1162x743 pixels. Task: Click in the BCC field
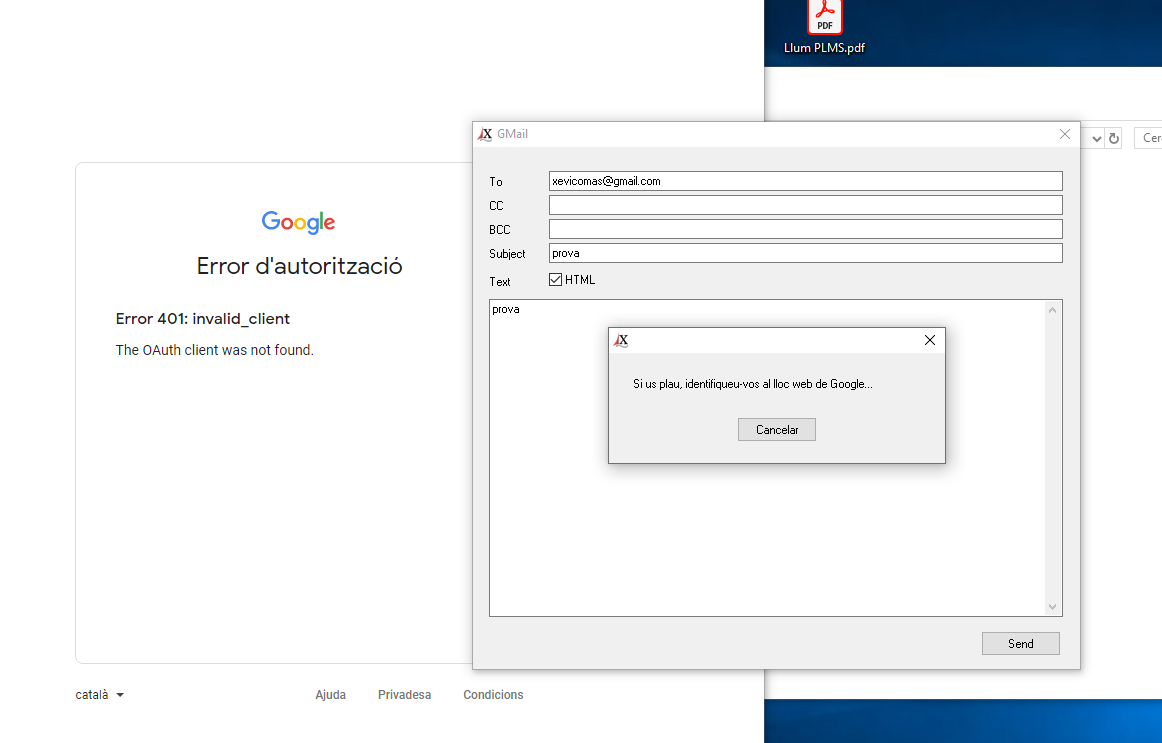point(806,229)
